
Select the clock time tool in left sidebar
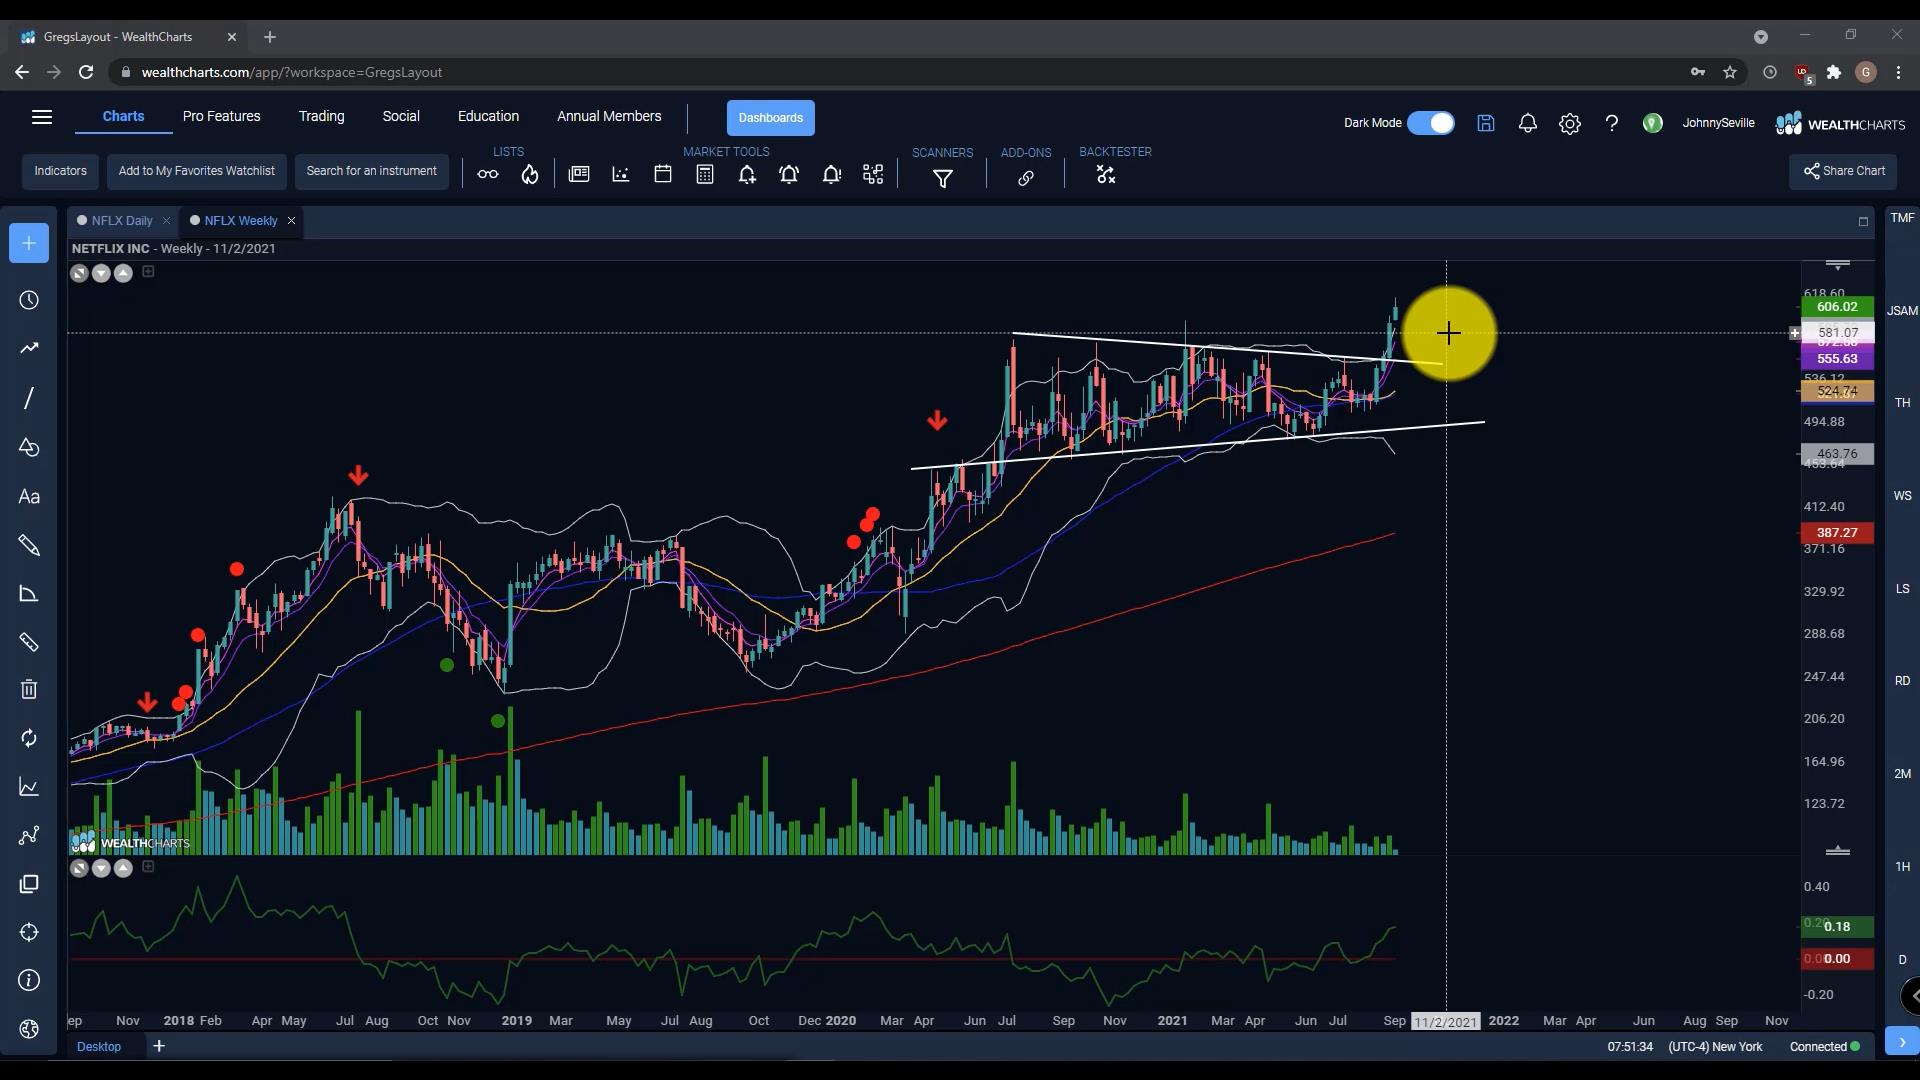coord(29,301)
